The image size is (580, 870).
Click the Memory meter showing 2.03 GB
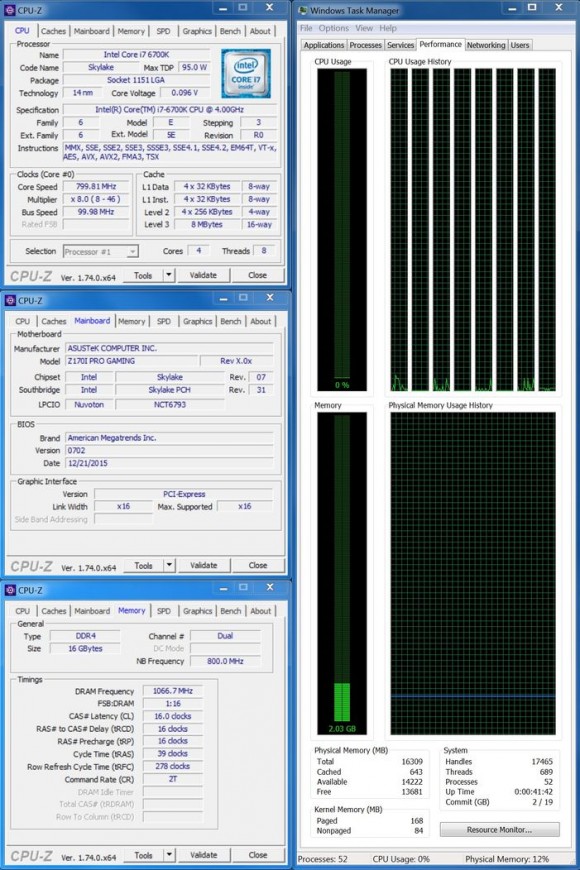(x=342, y=574)
